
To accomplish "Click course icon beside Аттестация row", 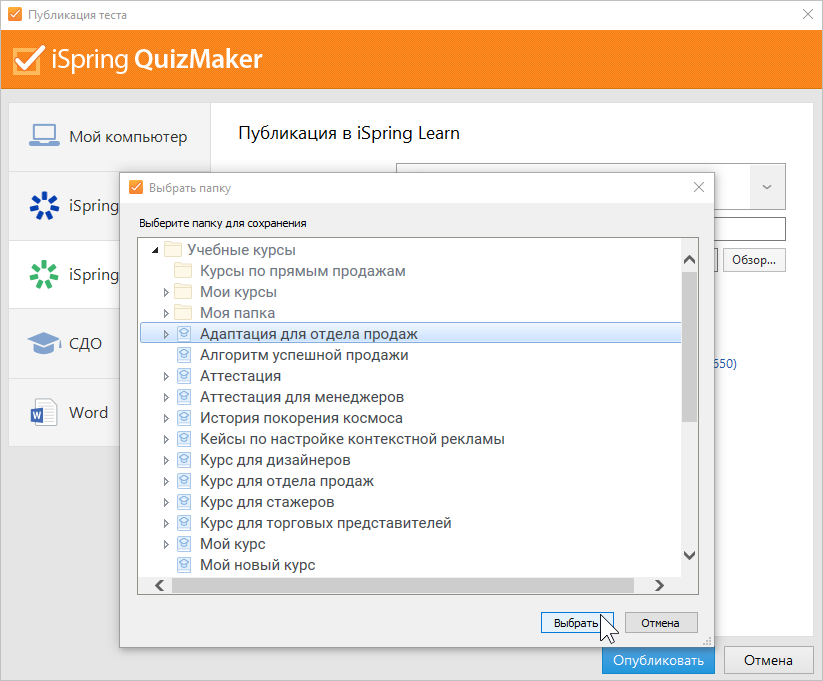I will coord(184,376).
